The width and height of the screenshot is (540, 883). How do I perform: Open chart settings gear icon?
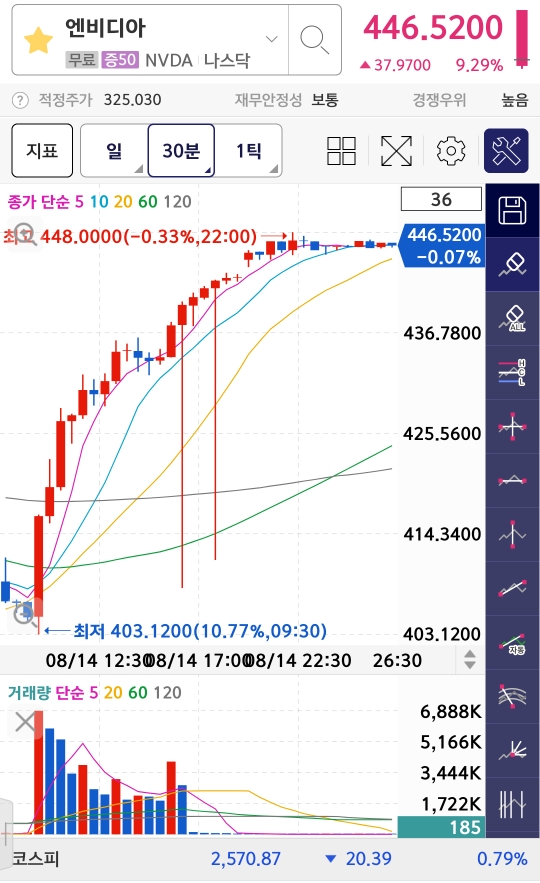(451, 151)
